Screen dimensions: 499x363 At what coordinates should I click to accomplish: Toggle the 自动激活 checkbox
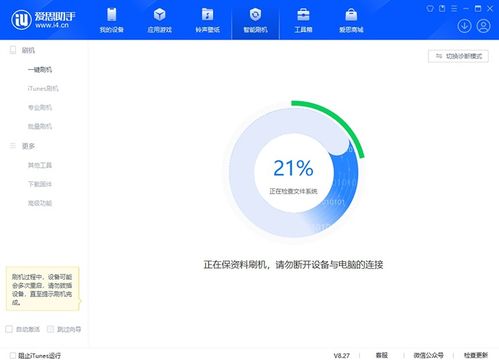9,329
